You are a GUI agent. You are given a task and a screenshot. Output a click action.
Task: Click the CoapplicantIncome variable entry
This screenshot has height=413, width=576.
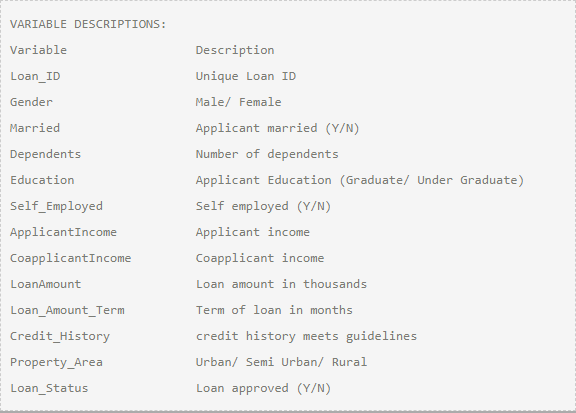[71, 258]
